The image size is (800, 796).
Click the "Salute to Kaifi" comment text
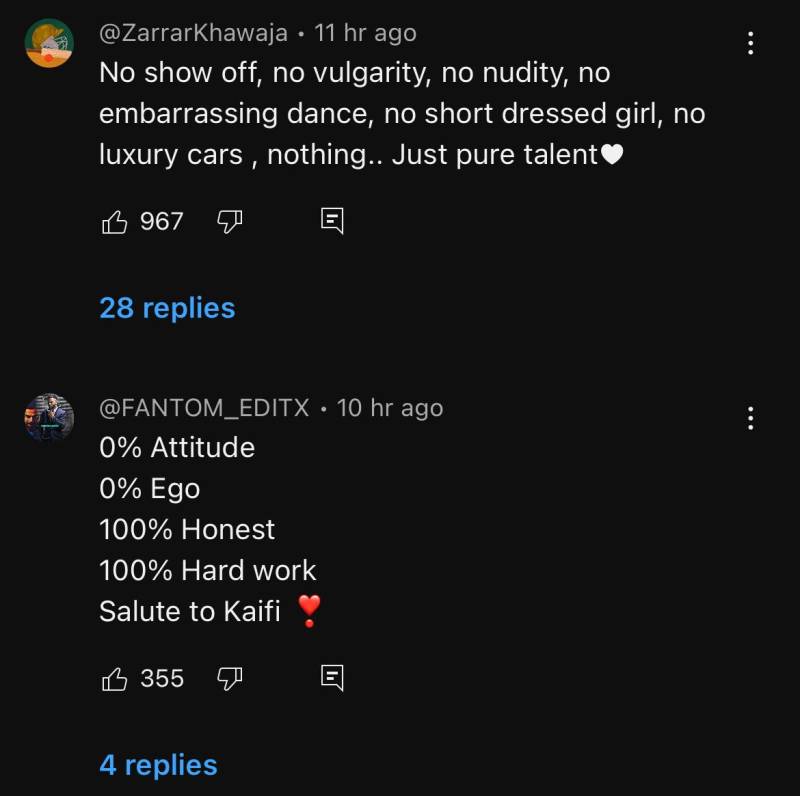pyautogui.click(x=190, y=611)
